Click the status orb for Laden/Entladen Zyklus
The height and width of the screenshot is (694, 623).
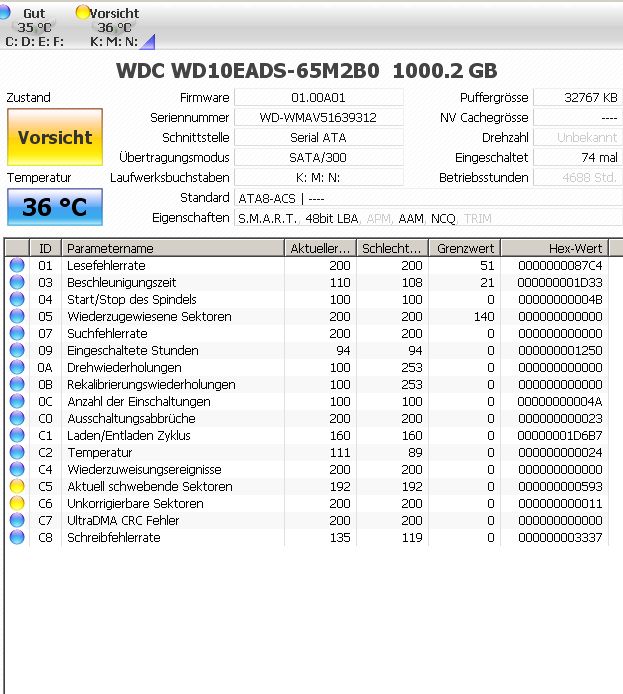17,435
